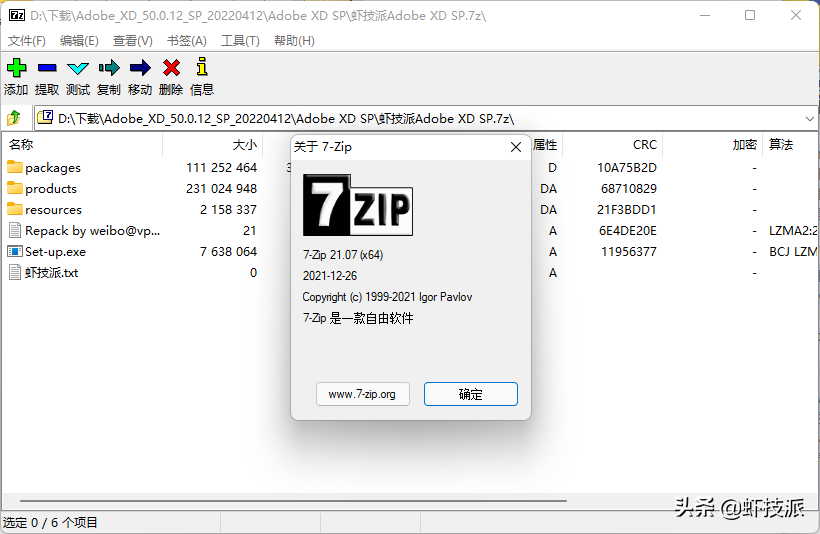Select the products folder name
The width and height of the screenshot is (820, 534).
click(51, 189)
